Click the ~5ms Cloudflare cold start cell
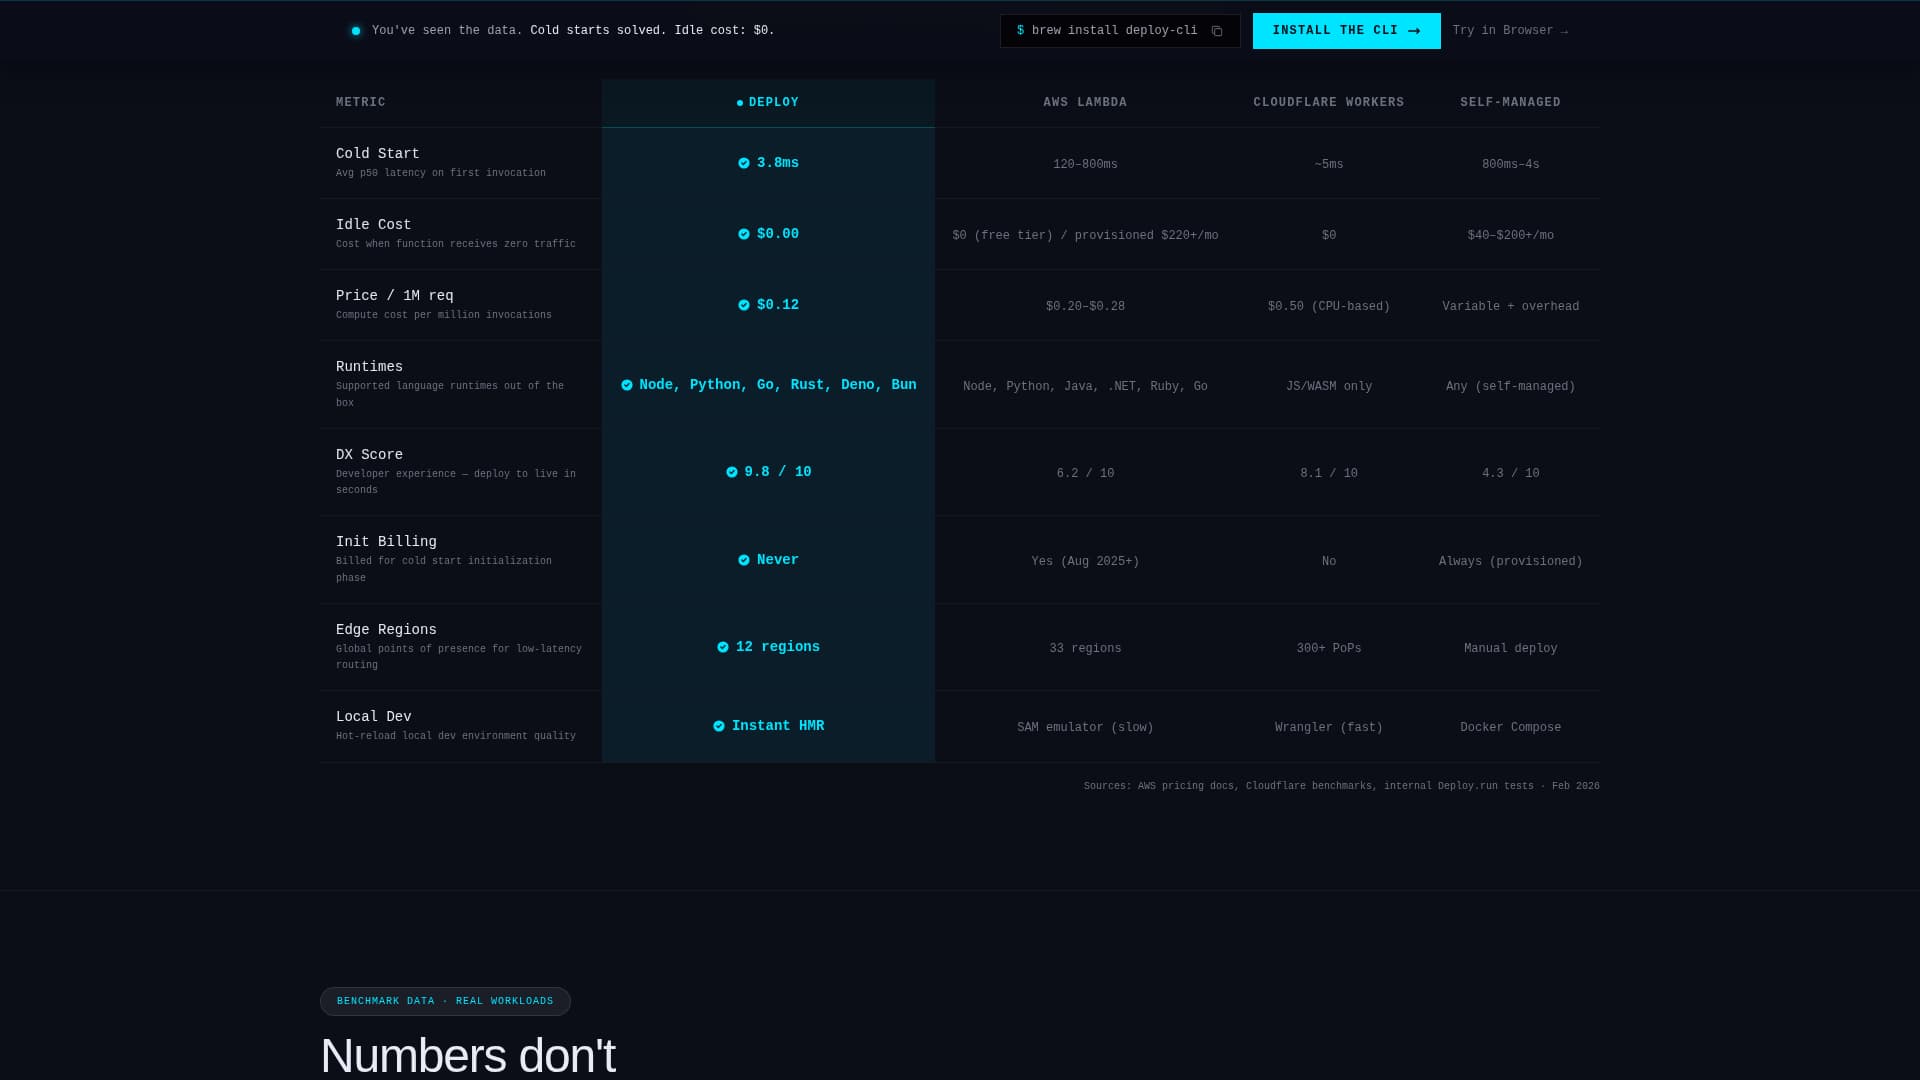This screenshot has width=1920, height=1080. (x=1329, y=165)
